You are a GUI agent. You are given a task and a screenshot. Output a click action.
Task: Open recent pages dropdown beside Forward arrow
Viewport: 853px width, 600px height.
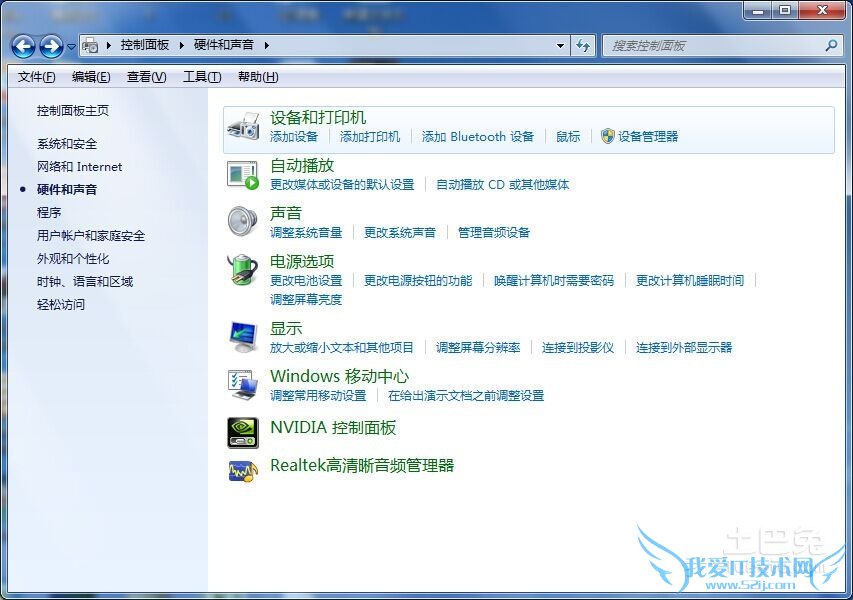coord(71,47)
